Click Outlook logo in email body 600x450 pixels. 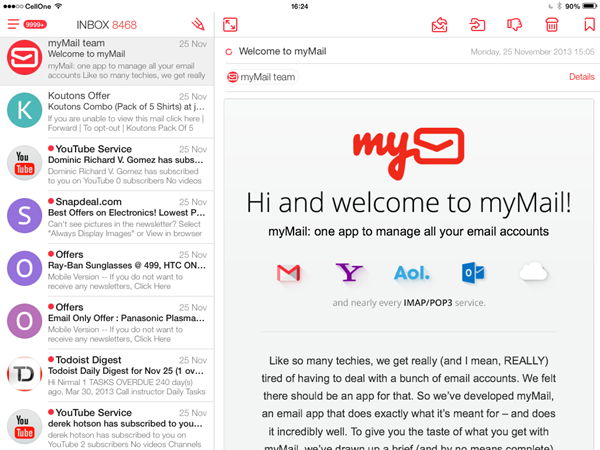(473, 273)
